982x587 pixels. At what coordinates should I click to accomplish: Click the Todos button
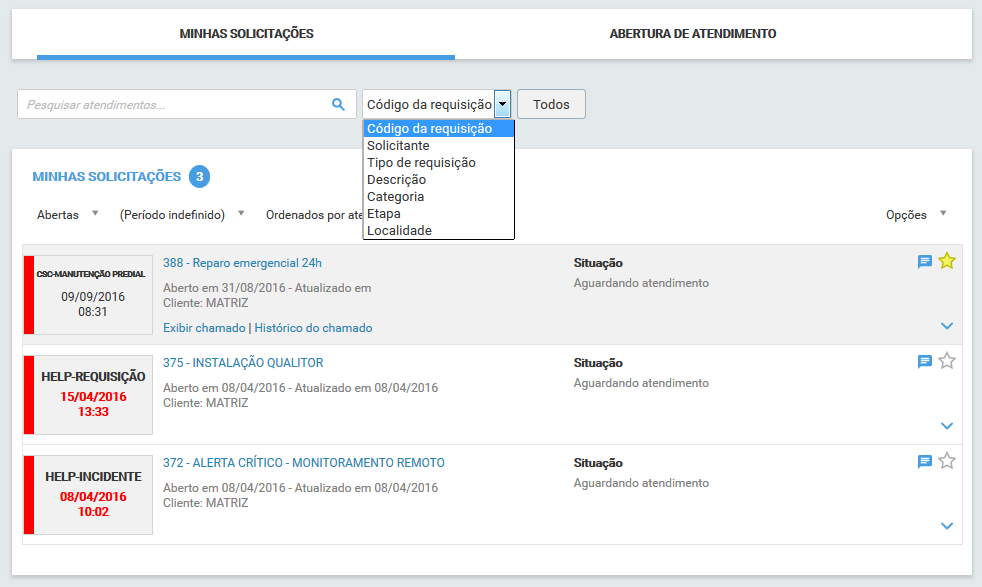pos(551,104)
